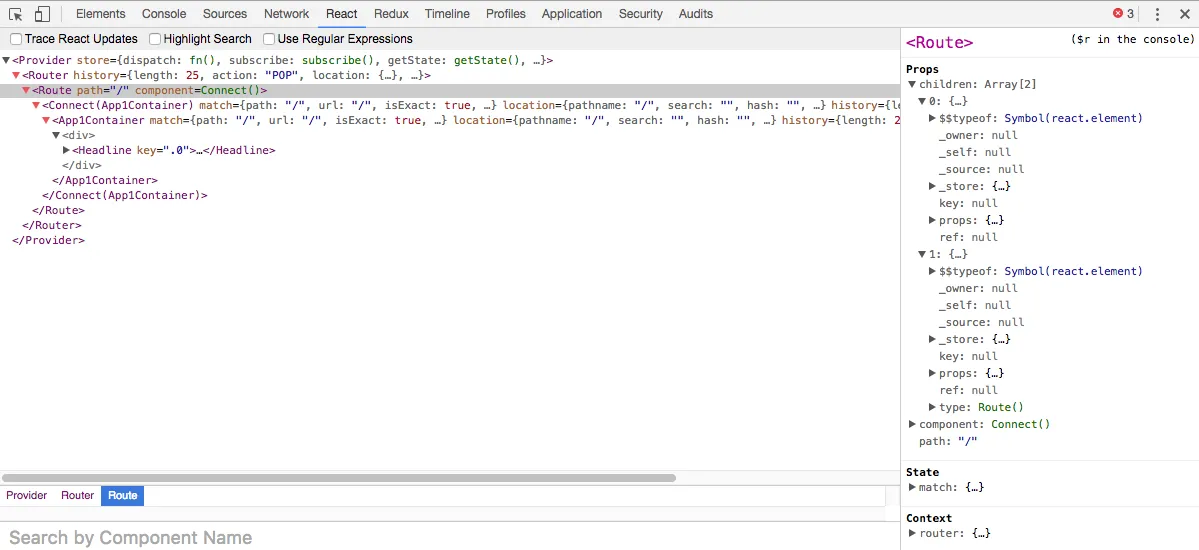Switch to the Application tab
This screenshot has height=550, width=1199.
pos(572,14)
